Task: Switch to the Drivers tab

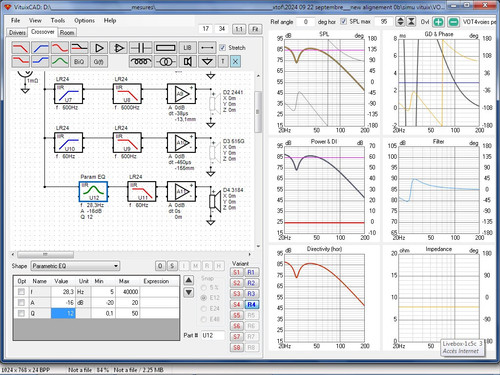Action: [x=17, y=32]
